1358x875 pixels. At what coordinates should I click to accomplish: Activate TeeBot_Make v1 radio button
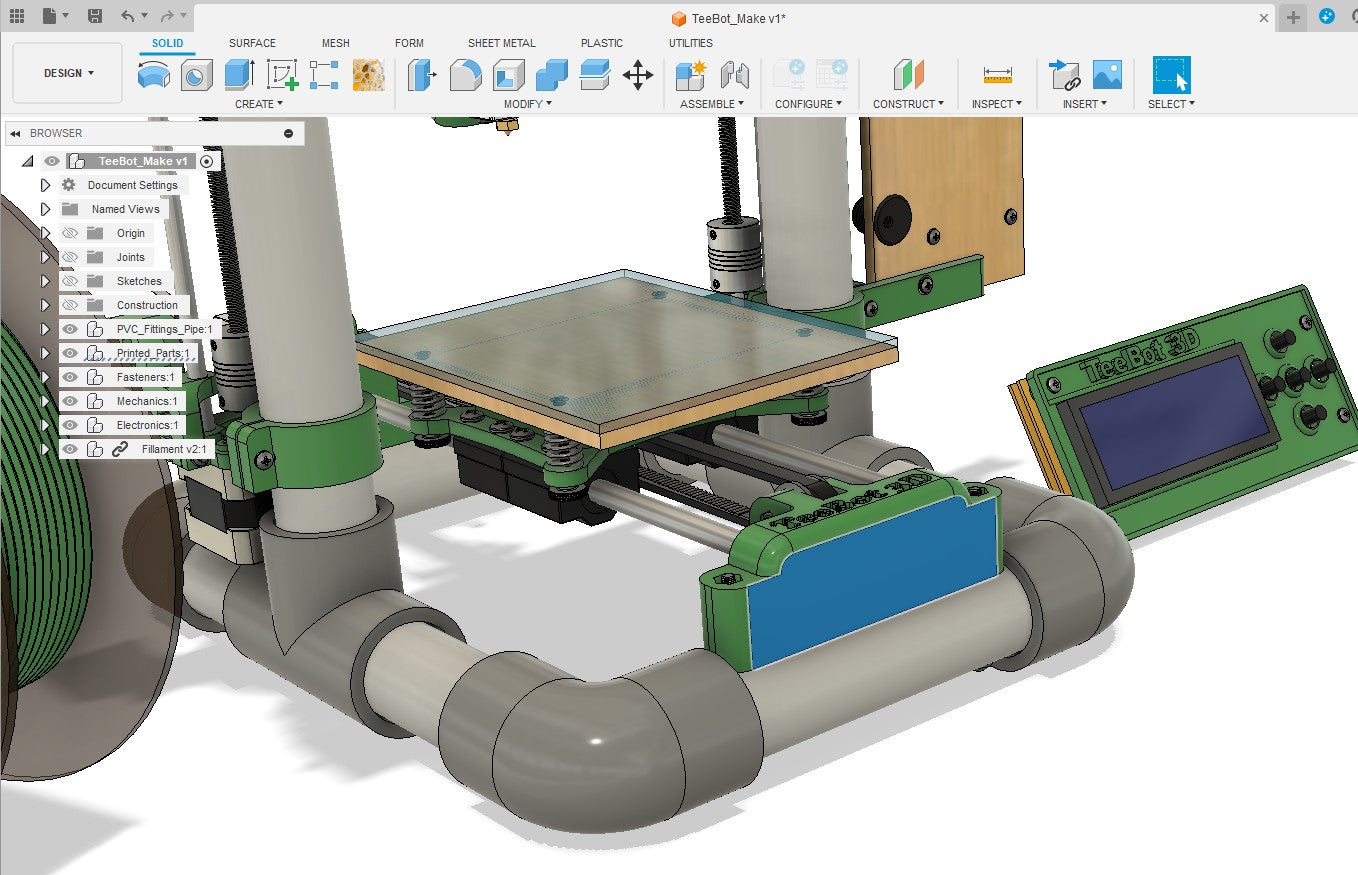tap(207, 161)
